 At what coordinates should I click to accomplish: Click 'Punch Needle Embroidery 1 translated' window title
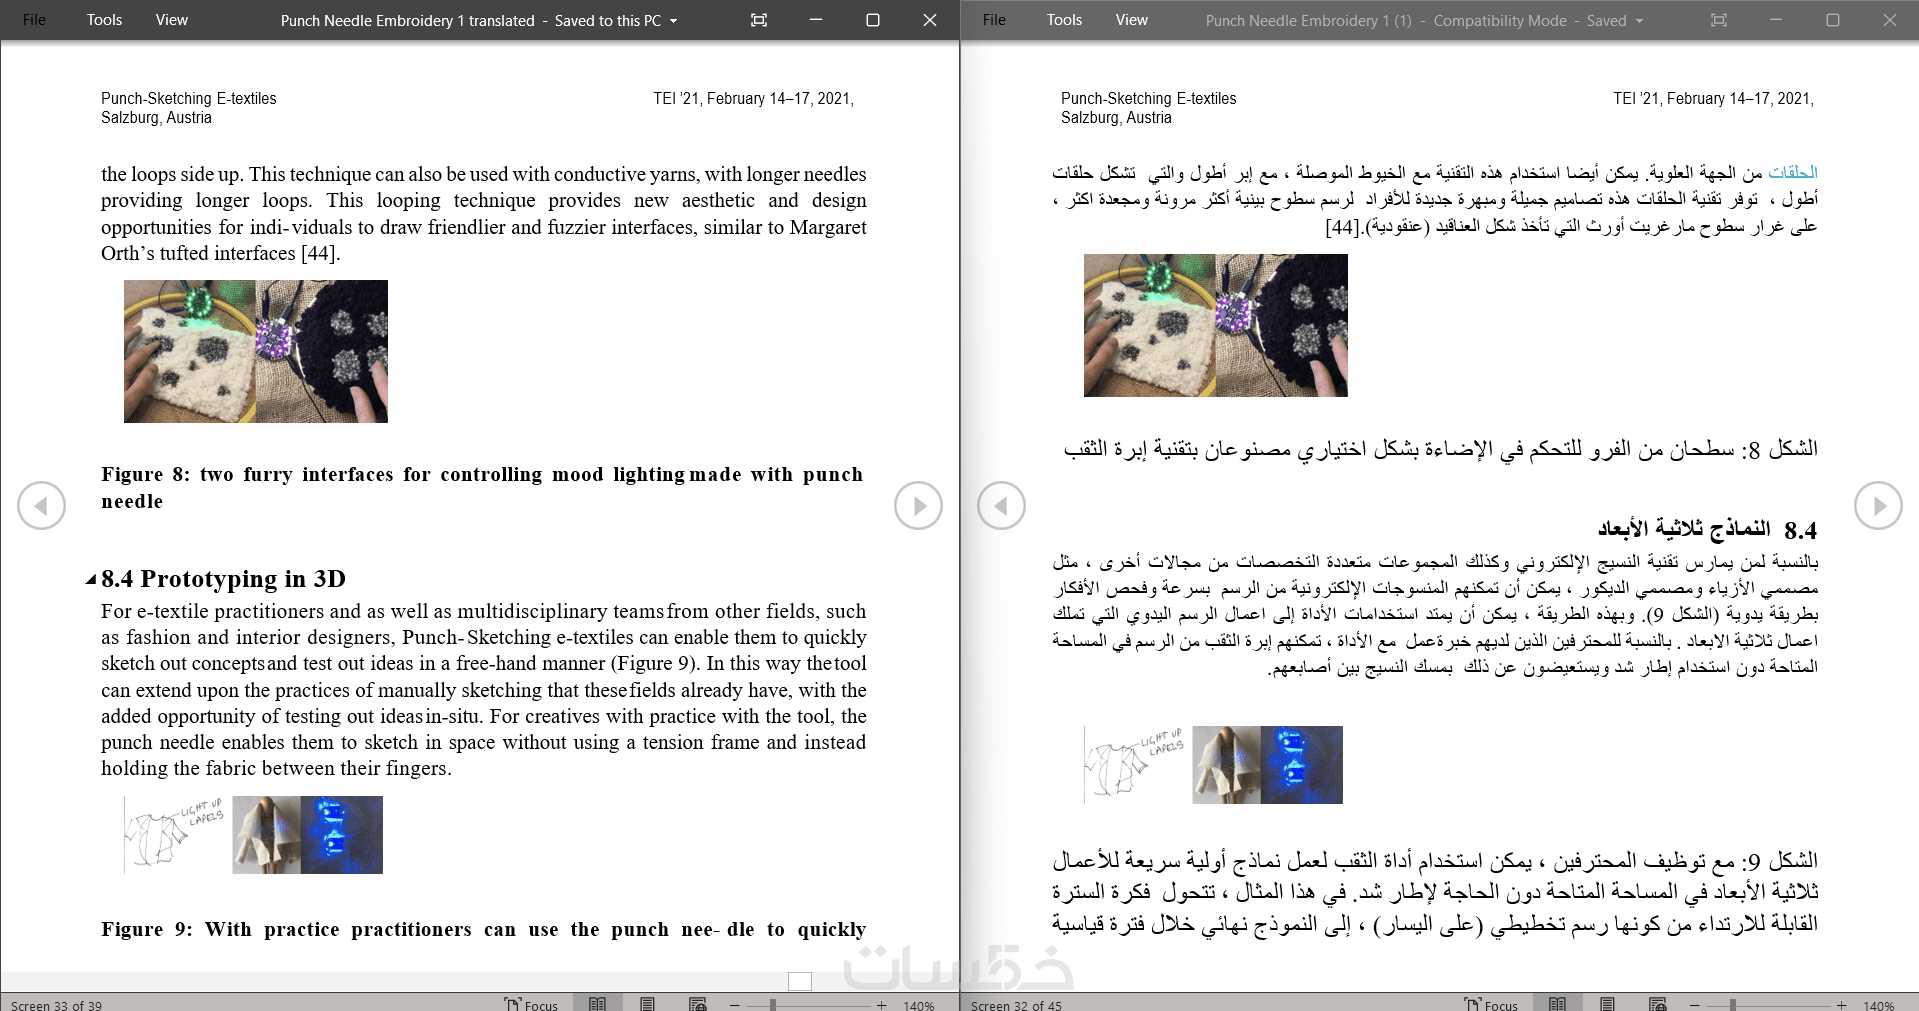[x=407, y=21]
